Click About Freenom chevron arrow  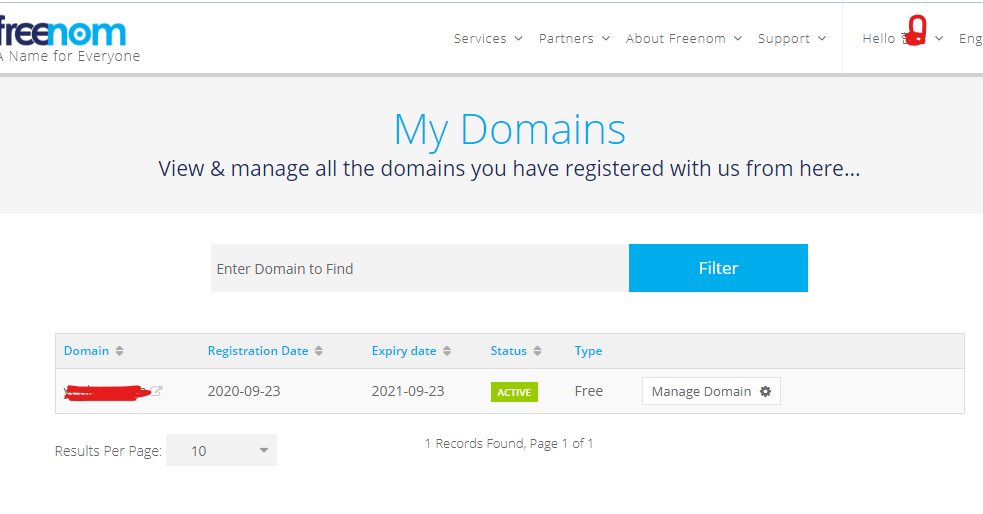pyautogui.click(x=738, y=39)
